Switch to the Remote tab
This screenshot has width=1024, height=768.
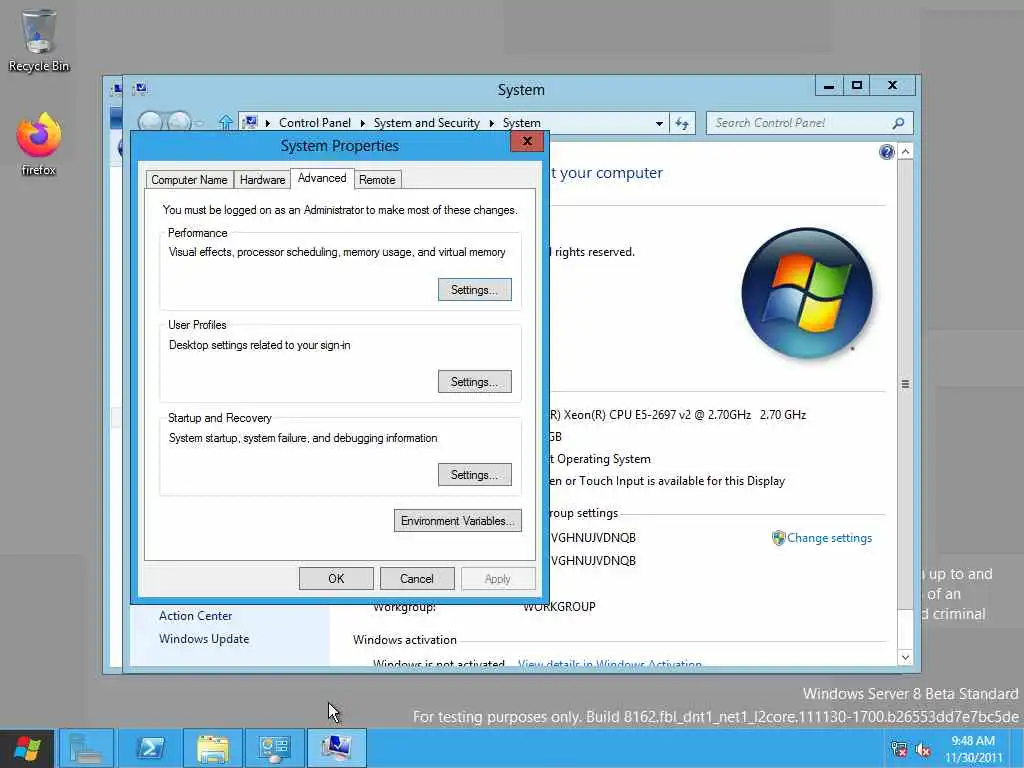377,180
